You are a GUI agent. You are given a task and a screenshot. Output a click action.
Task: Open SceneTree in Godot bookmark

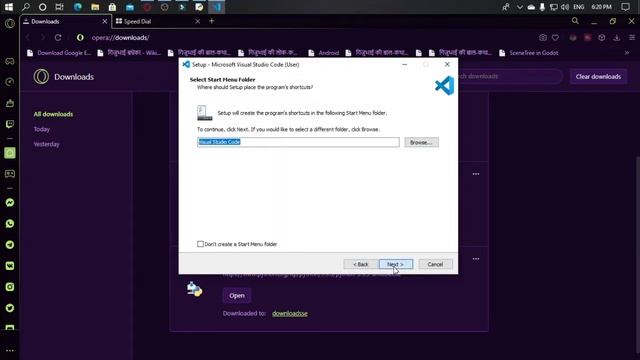pos(529,53)
